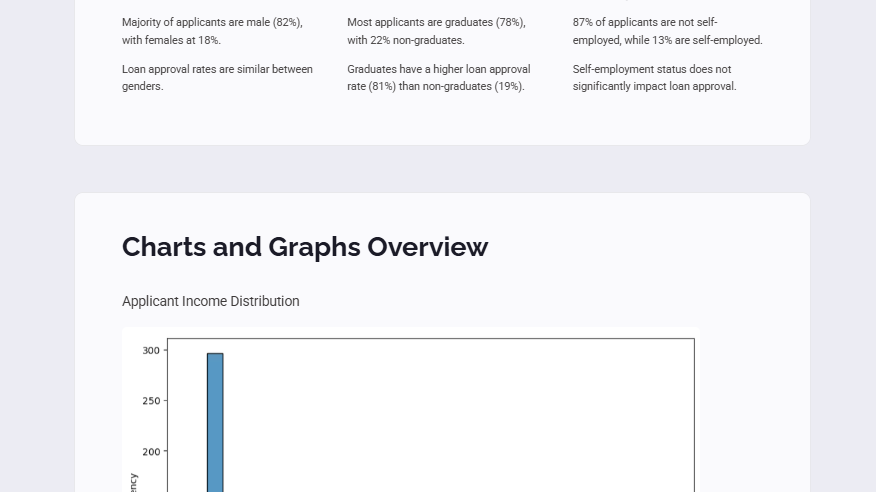The height and width of the screenshot is (492, 876).
Task: Click text about majority male applicants
Action: point(212,31)
